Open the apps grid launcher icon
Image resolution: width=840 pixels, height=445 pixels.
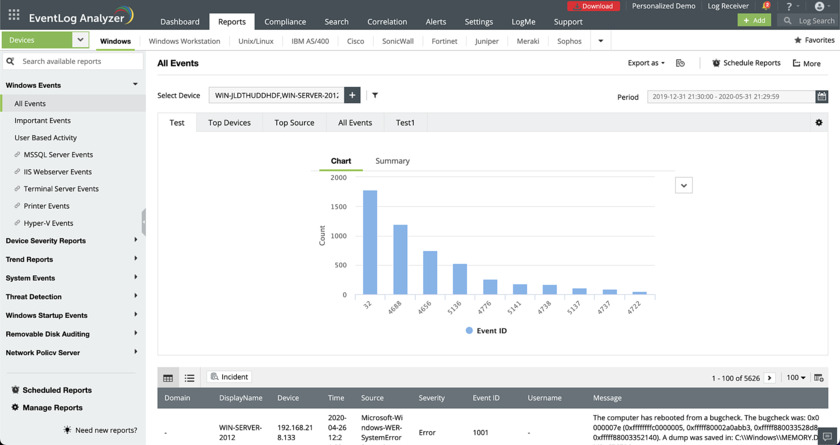(14, 15)
